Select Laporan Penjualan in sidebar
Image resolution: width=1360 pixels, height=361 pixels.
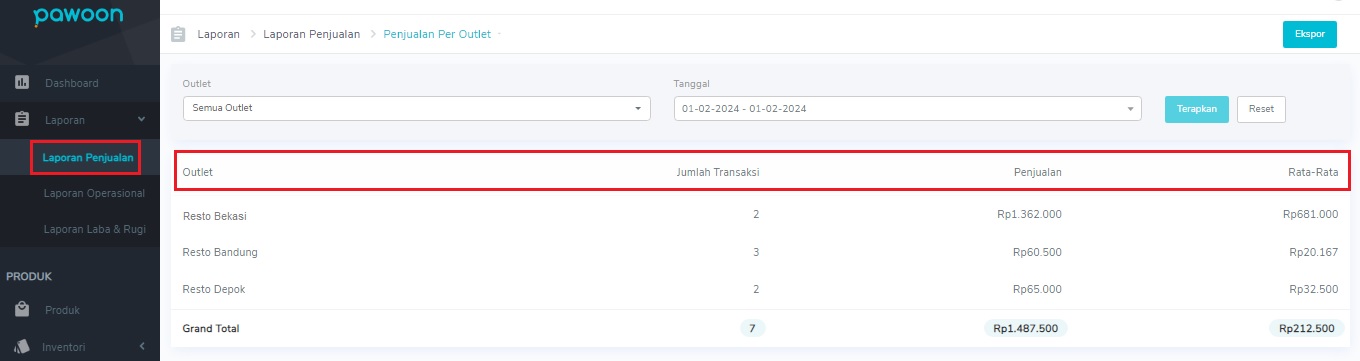click(88, 157)
